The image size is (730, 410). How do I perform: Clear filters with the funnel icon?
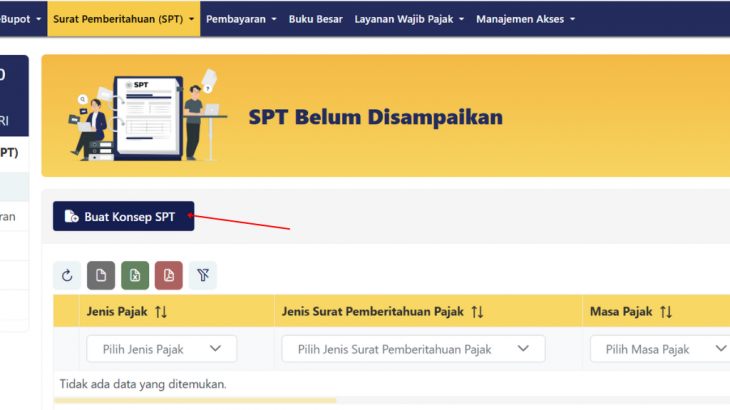pos(203,275)
